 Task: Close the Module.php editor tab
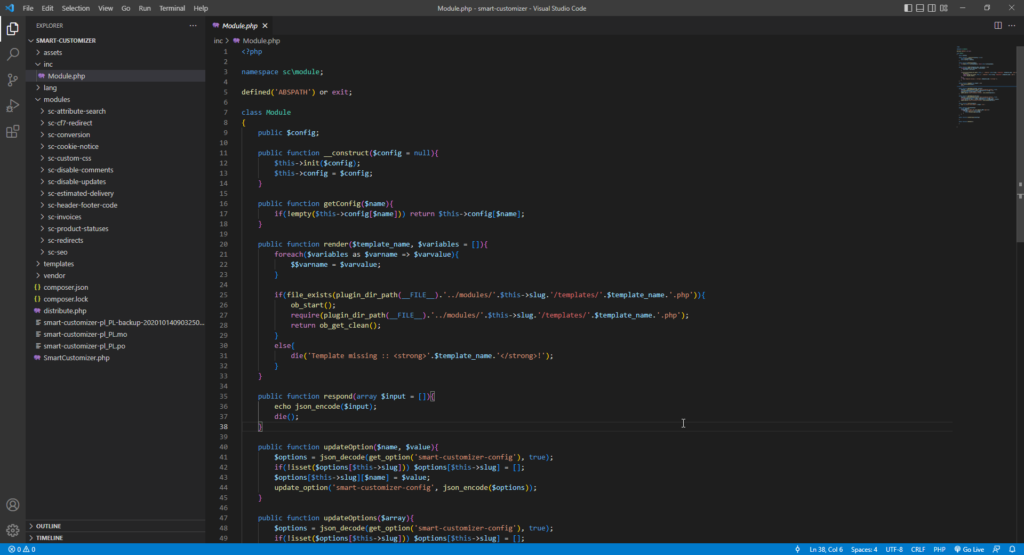click(265, 25)
